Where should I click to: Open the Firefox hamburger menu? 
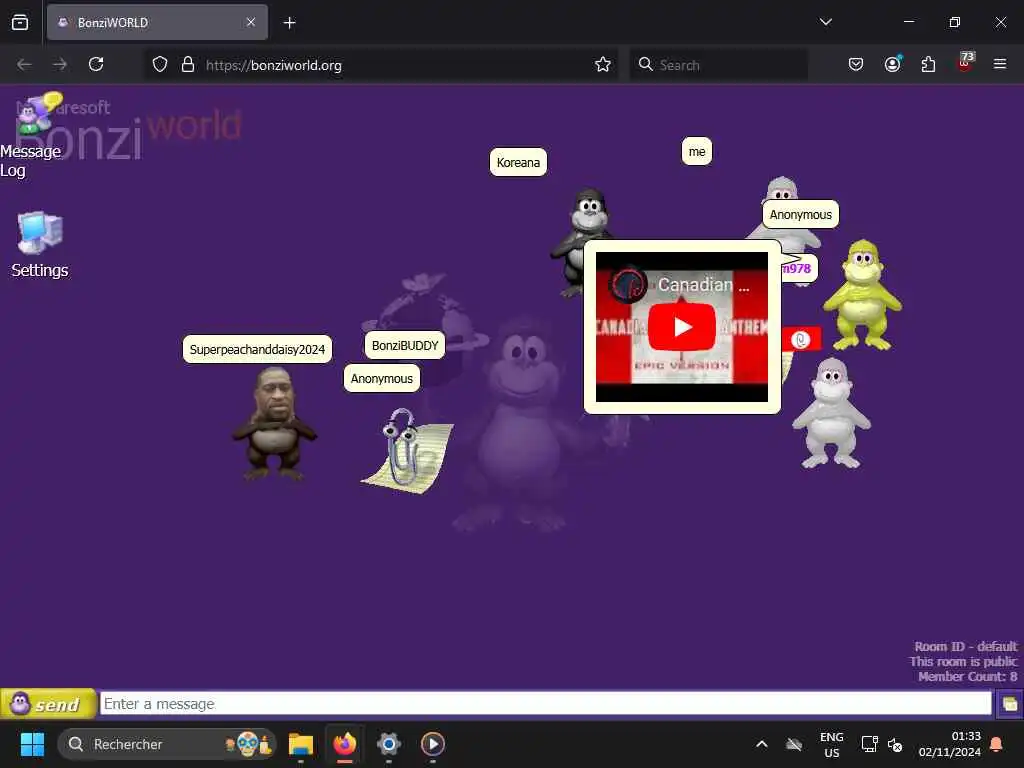tap(1000, 64)
